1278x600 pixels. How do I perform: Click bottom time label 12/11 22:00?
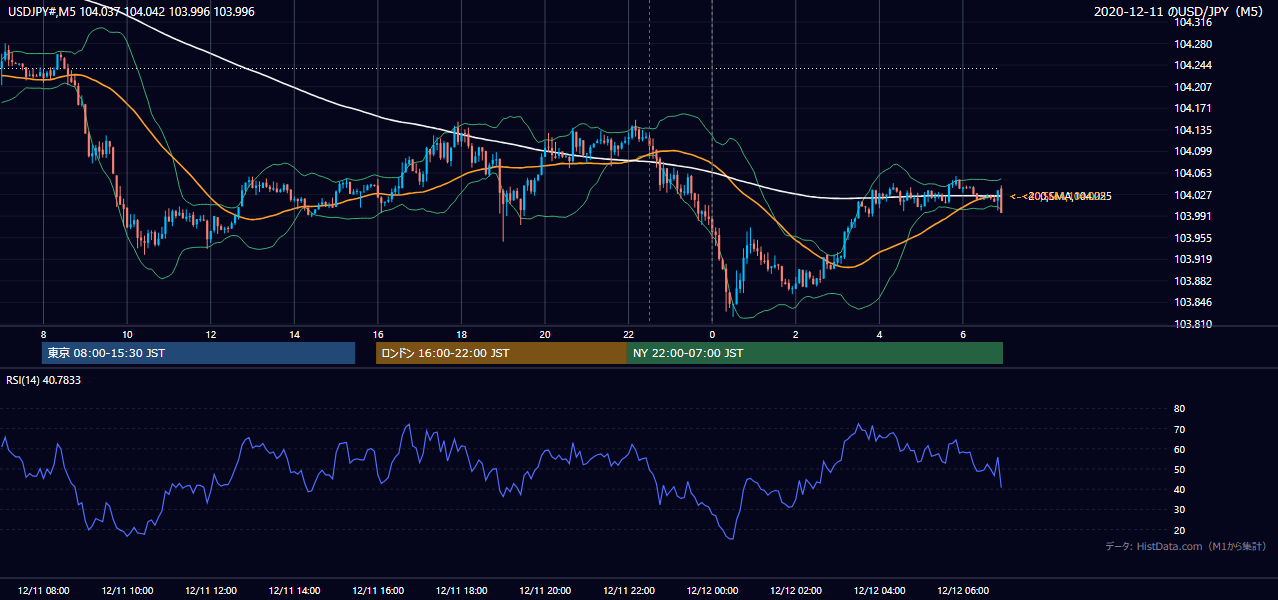pyautogui.click(x=628, y=591)
